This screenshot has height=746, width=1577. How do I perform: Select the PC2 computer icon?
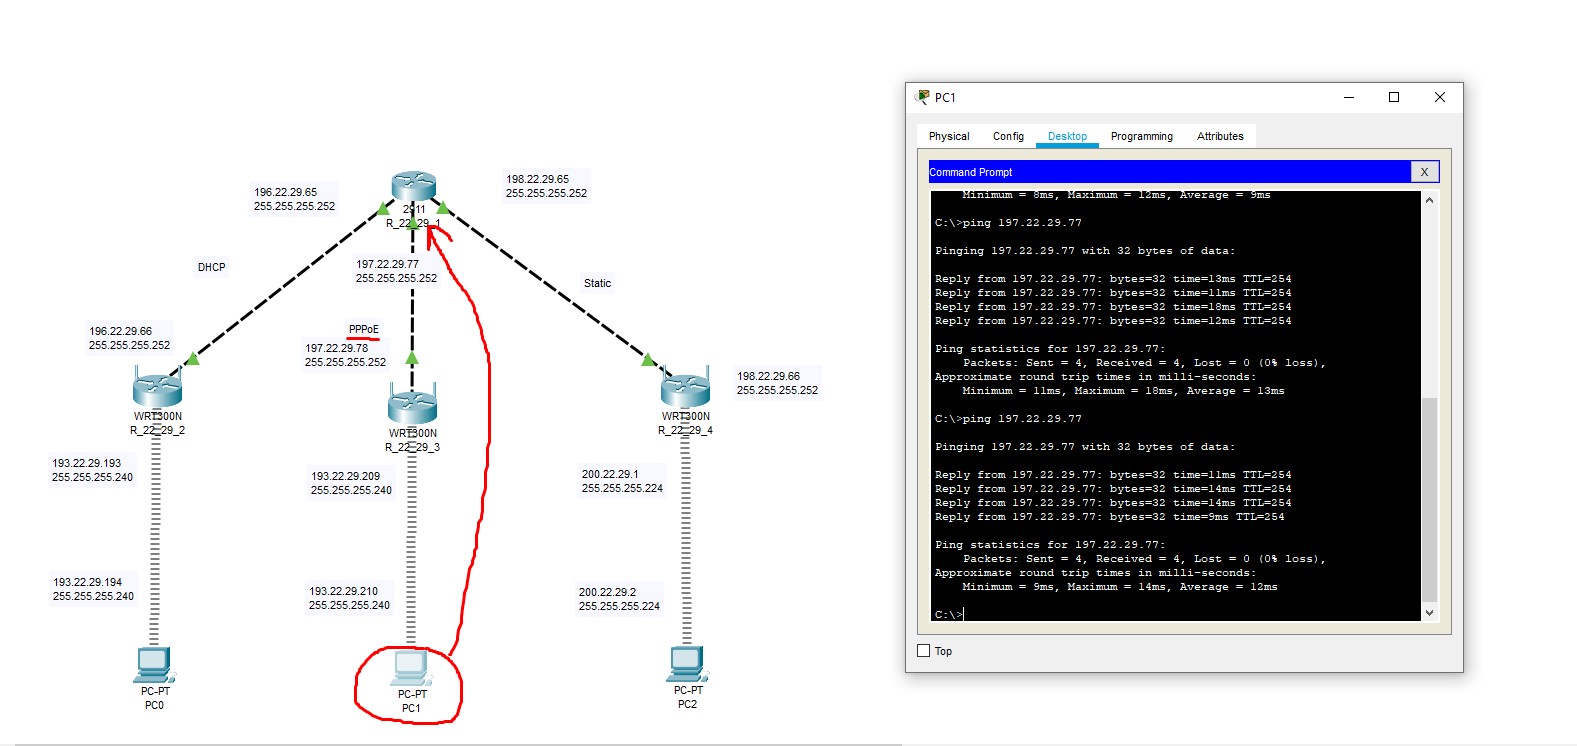coord(687,664)
